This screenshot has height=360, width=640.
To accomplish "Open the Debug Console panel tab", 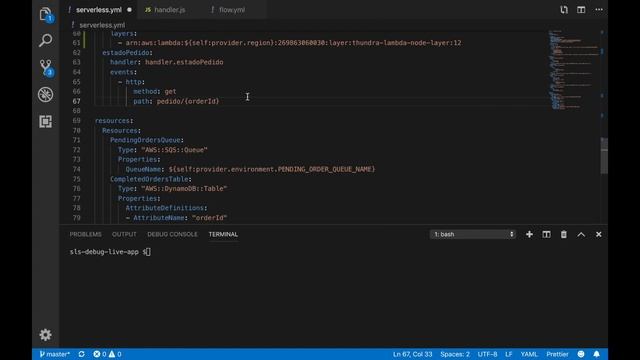I will point(172,234).
